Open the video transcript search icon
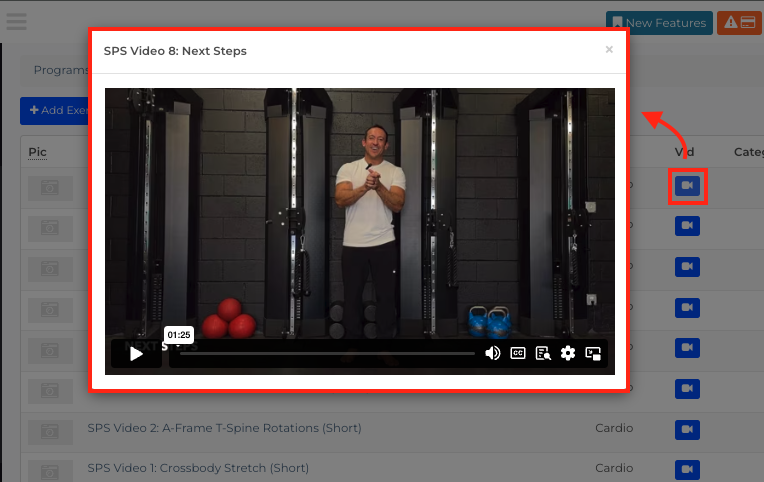 coord(543,353)
